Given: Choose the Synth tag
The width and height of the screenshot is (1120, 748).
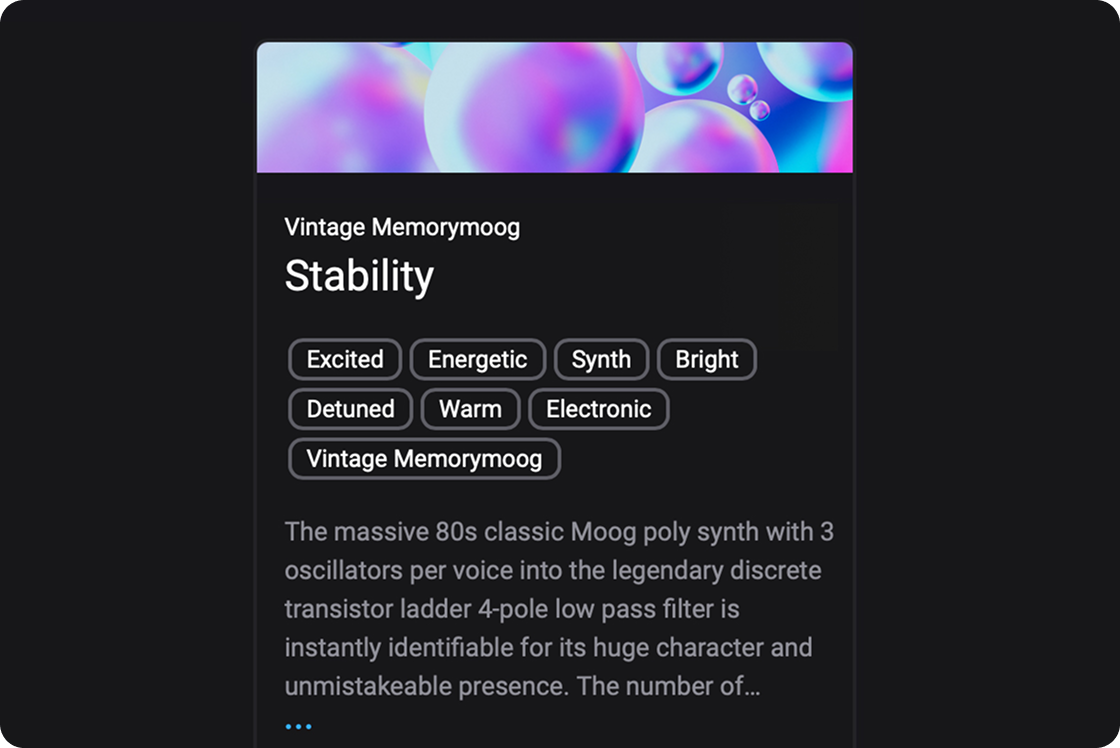Looking at the screenshot, I should pyautogui.click(x=601, y=360).
